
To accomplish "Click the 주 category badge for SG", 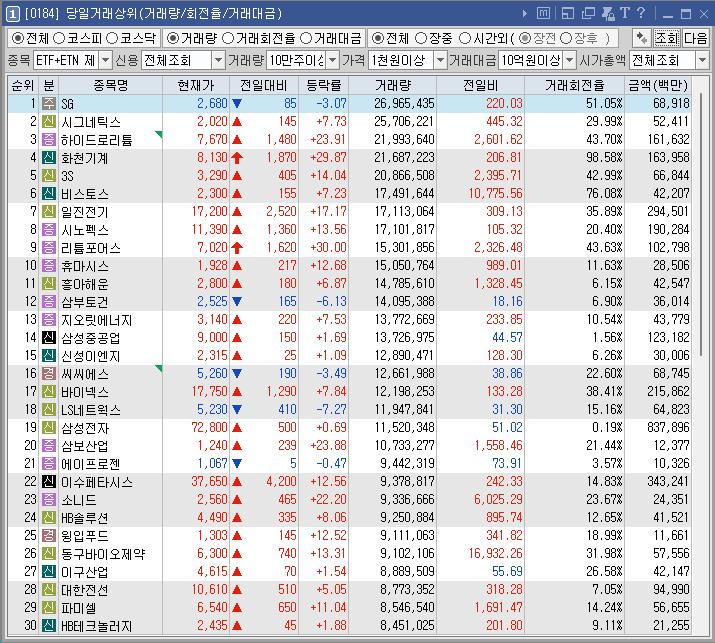I will click(49, 104).
